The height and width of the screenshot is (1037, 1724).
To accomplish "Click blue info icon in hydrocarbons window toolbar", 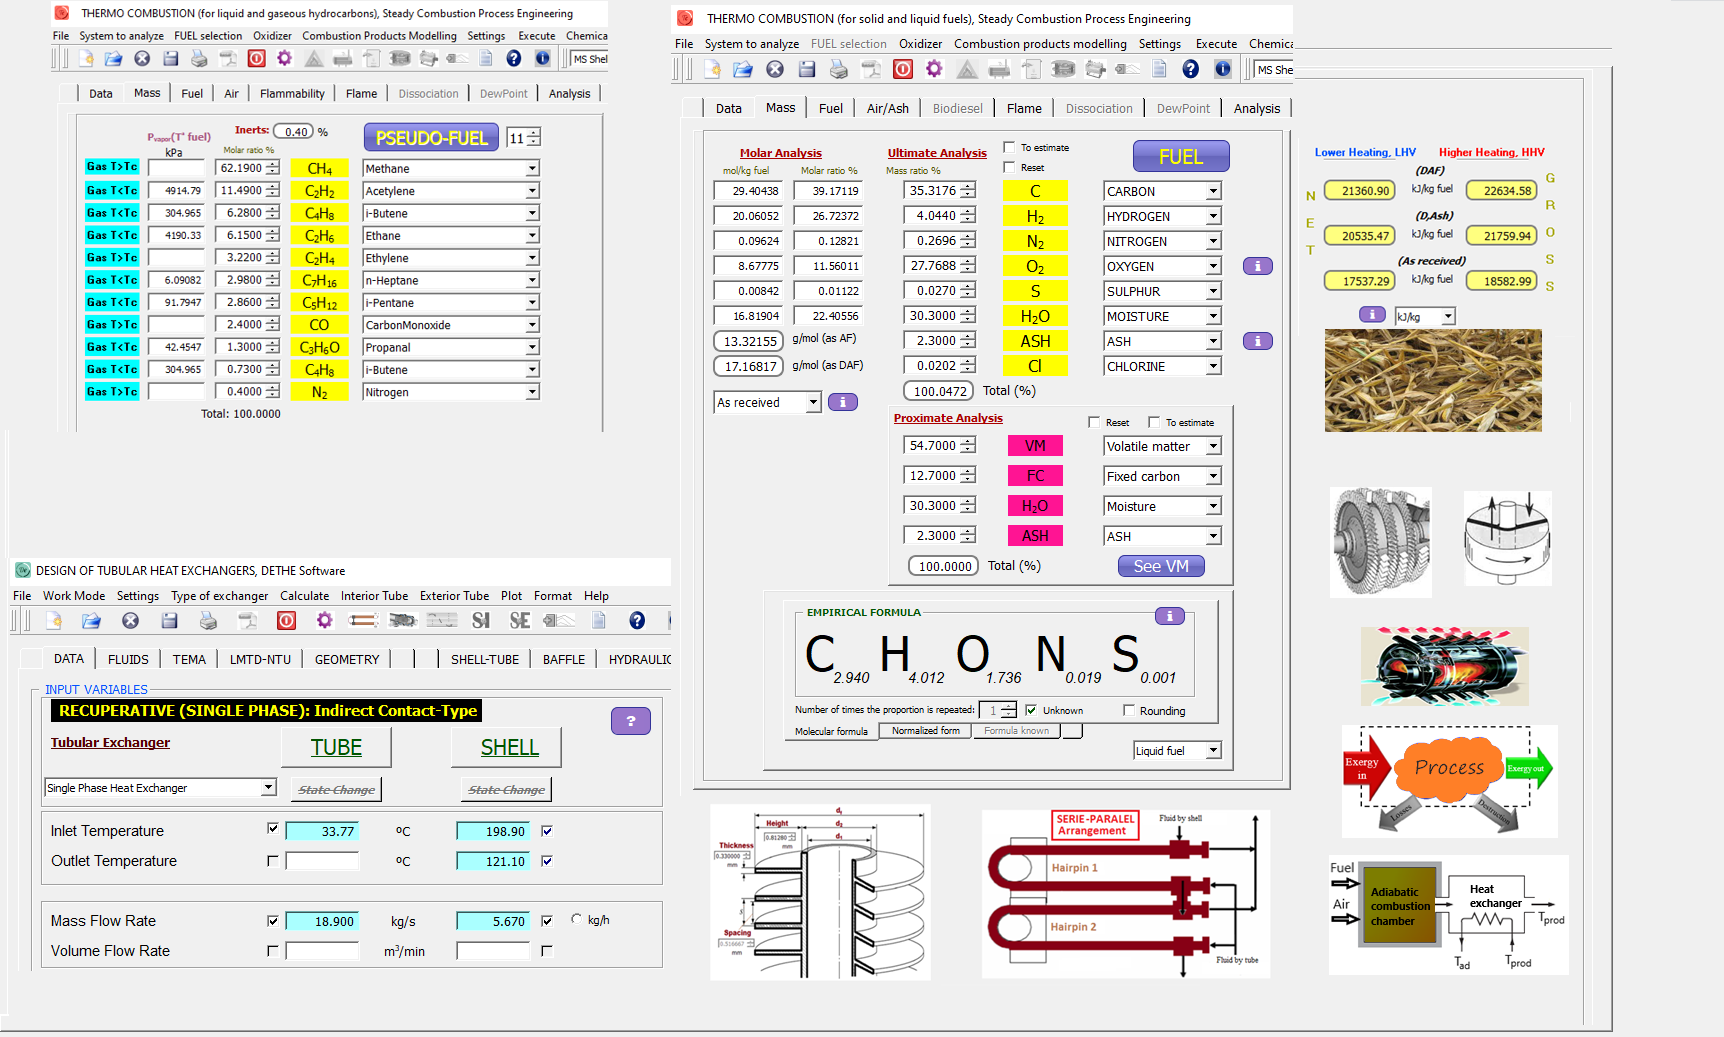I will (542, 59).
